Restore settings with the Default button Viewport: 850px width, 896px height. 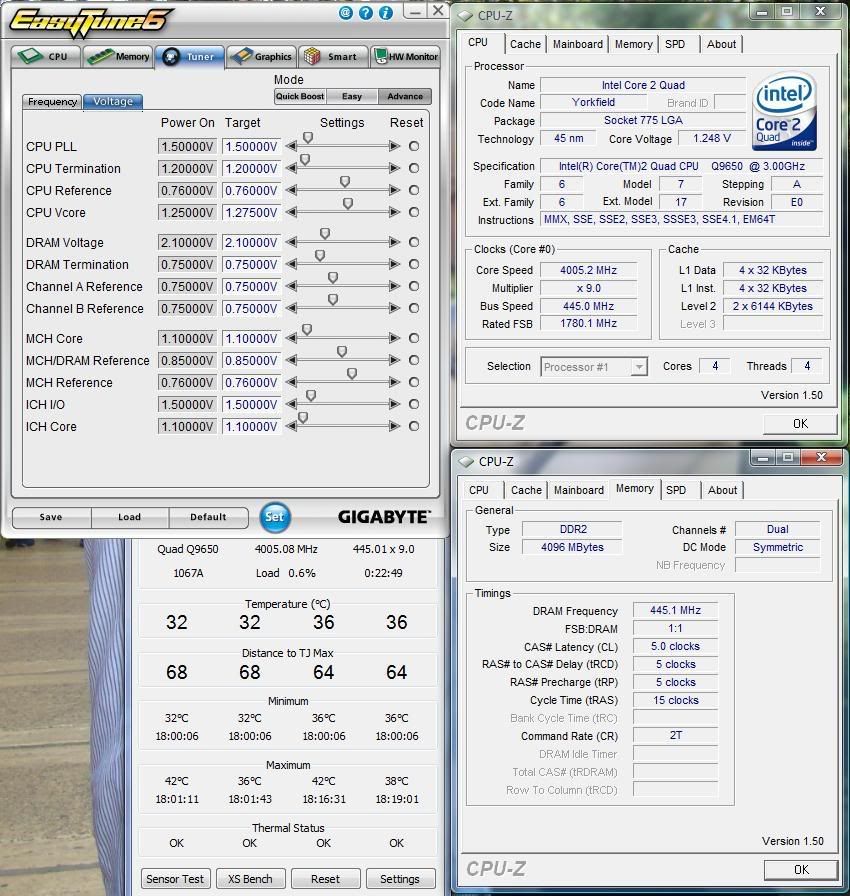[209, 517]
